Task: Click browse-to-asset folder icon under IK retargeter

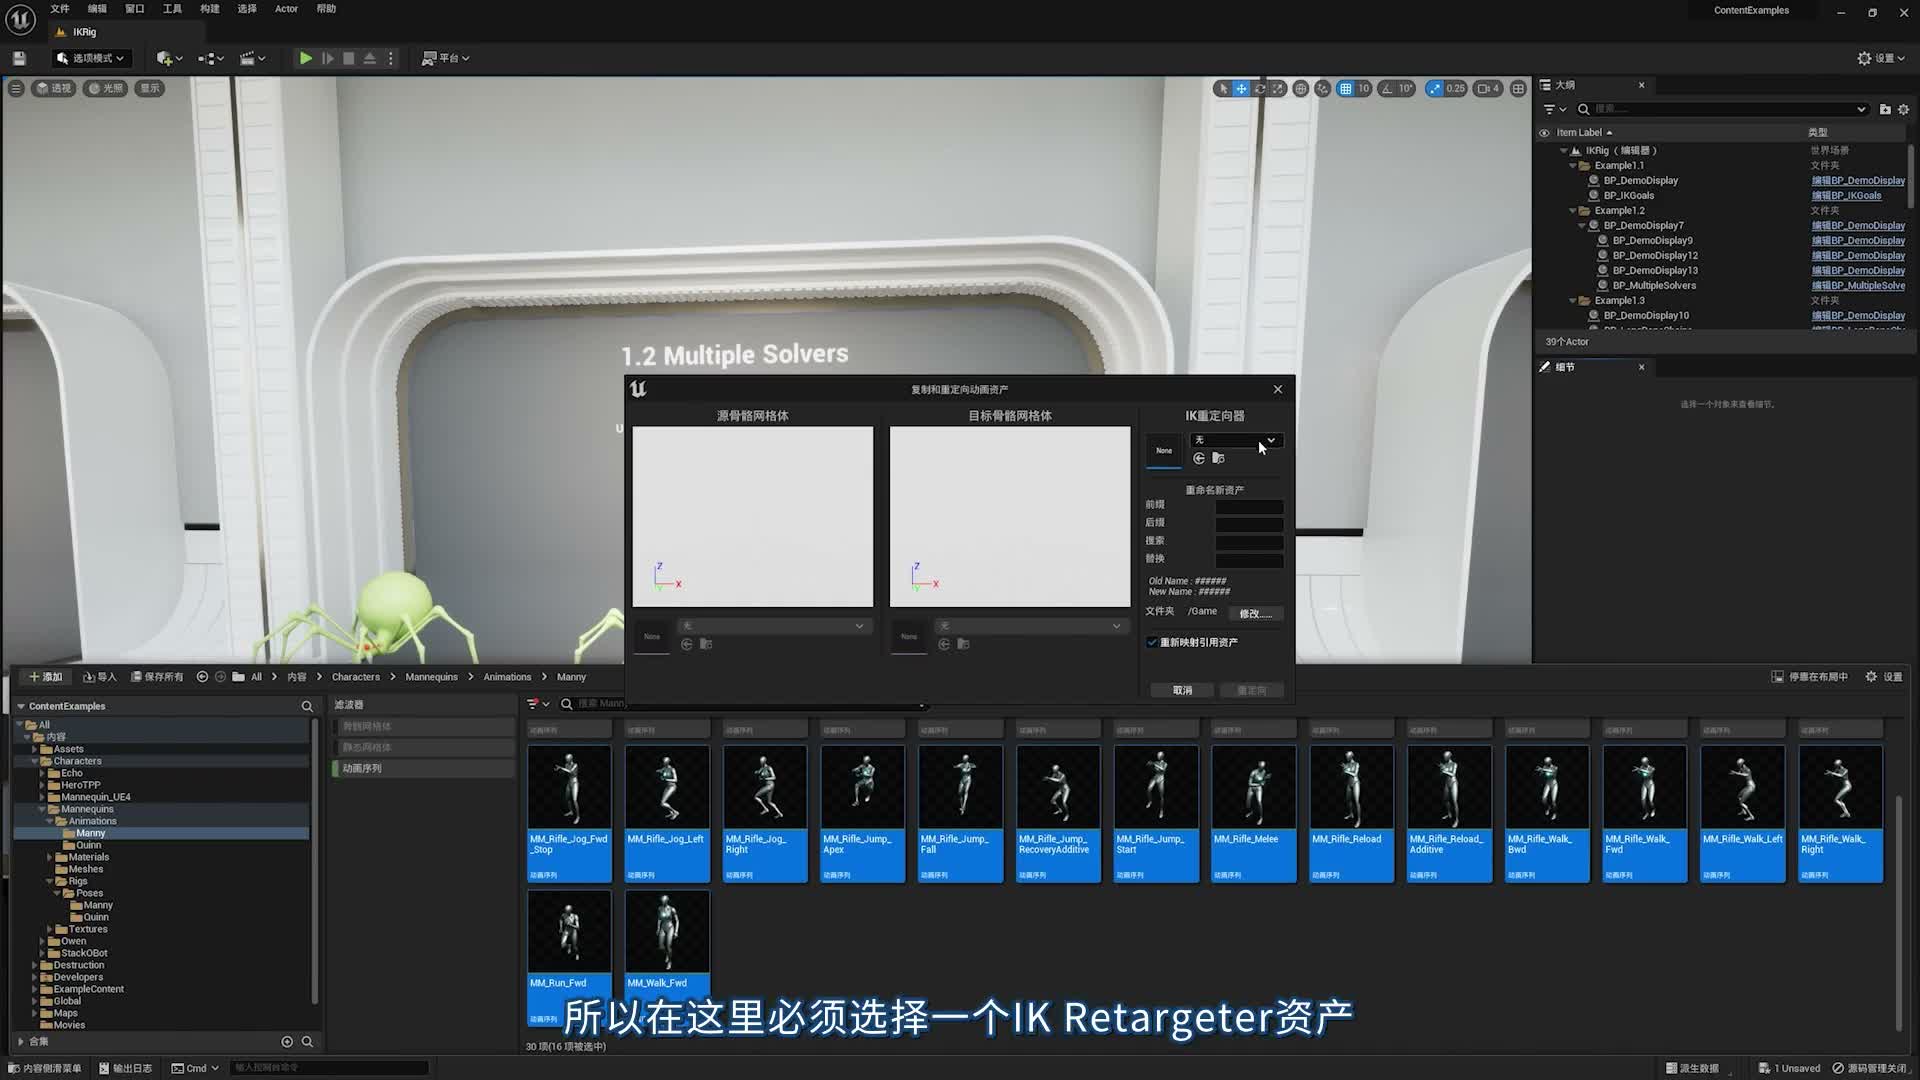Action: (x=1218, y=458)
